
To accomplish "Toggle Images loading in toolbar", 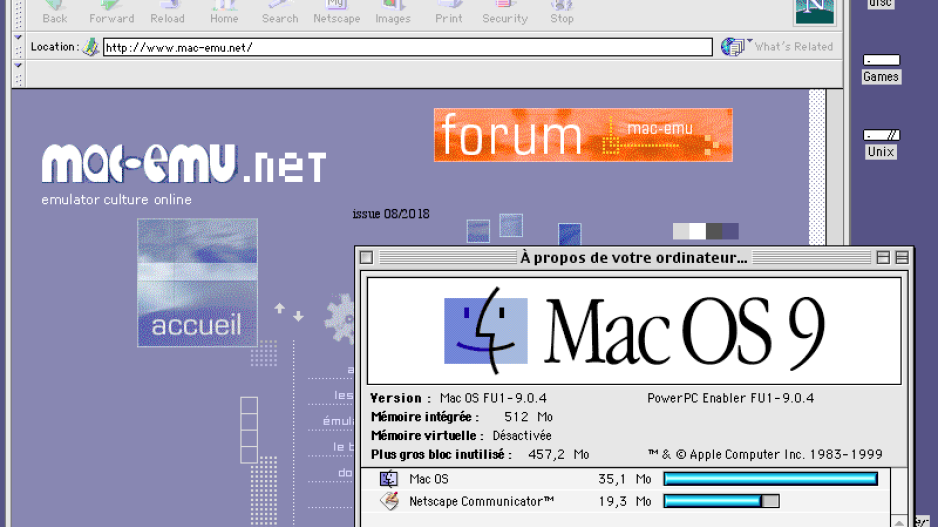I will [392, 12].
